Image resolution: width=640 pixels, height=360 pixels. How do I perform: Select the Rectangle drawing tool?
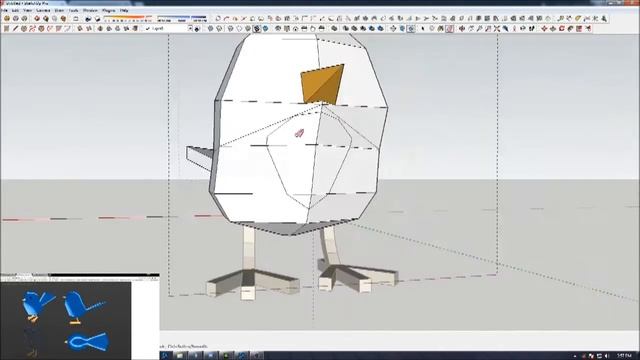click(x=7, y=29)
